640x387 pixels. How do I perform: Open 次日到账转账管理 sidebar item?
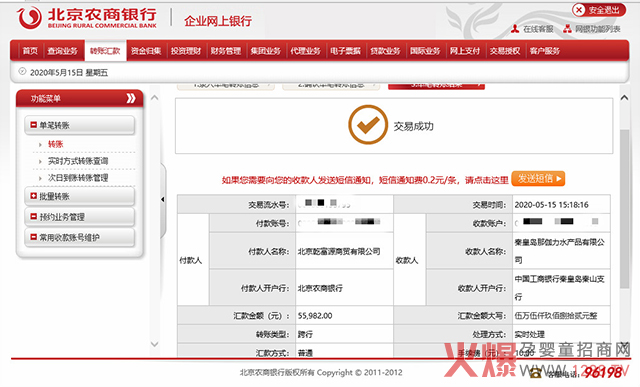click(x=78, y=178)
